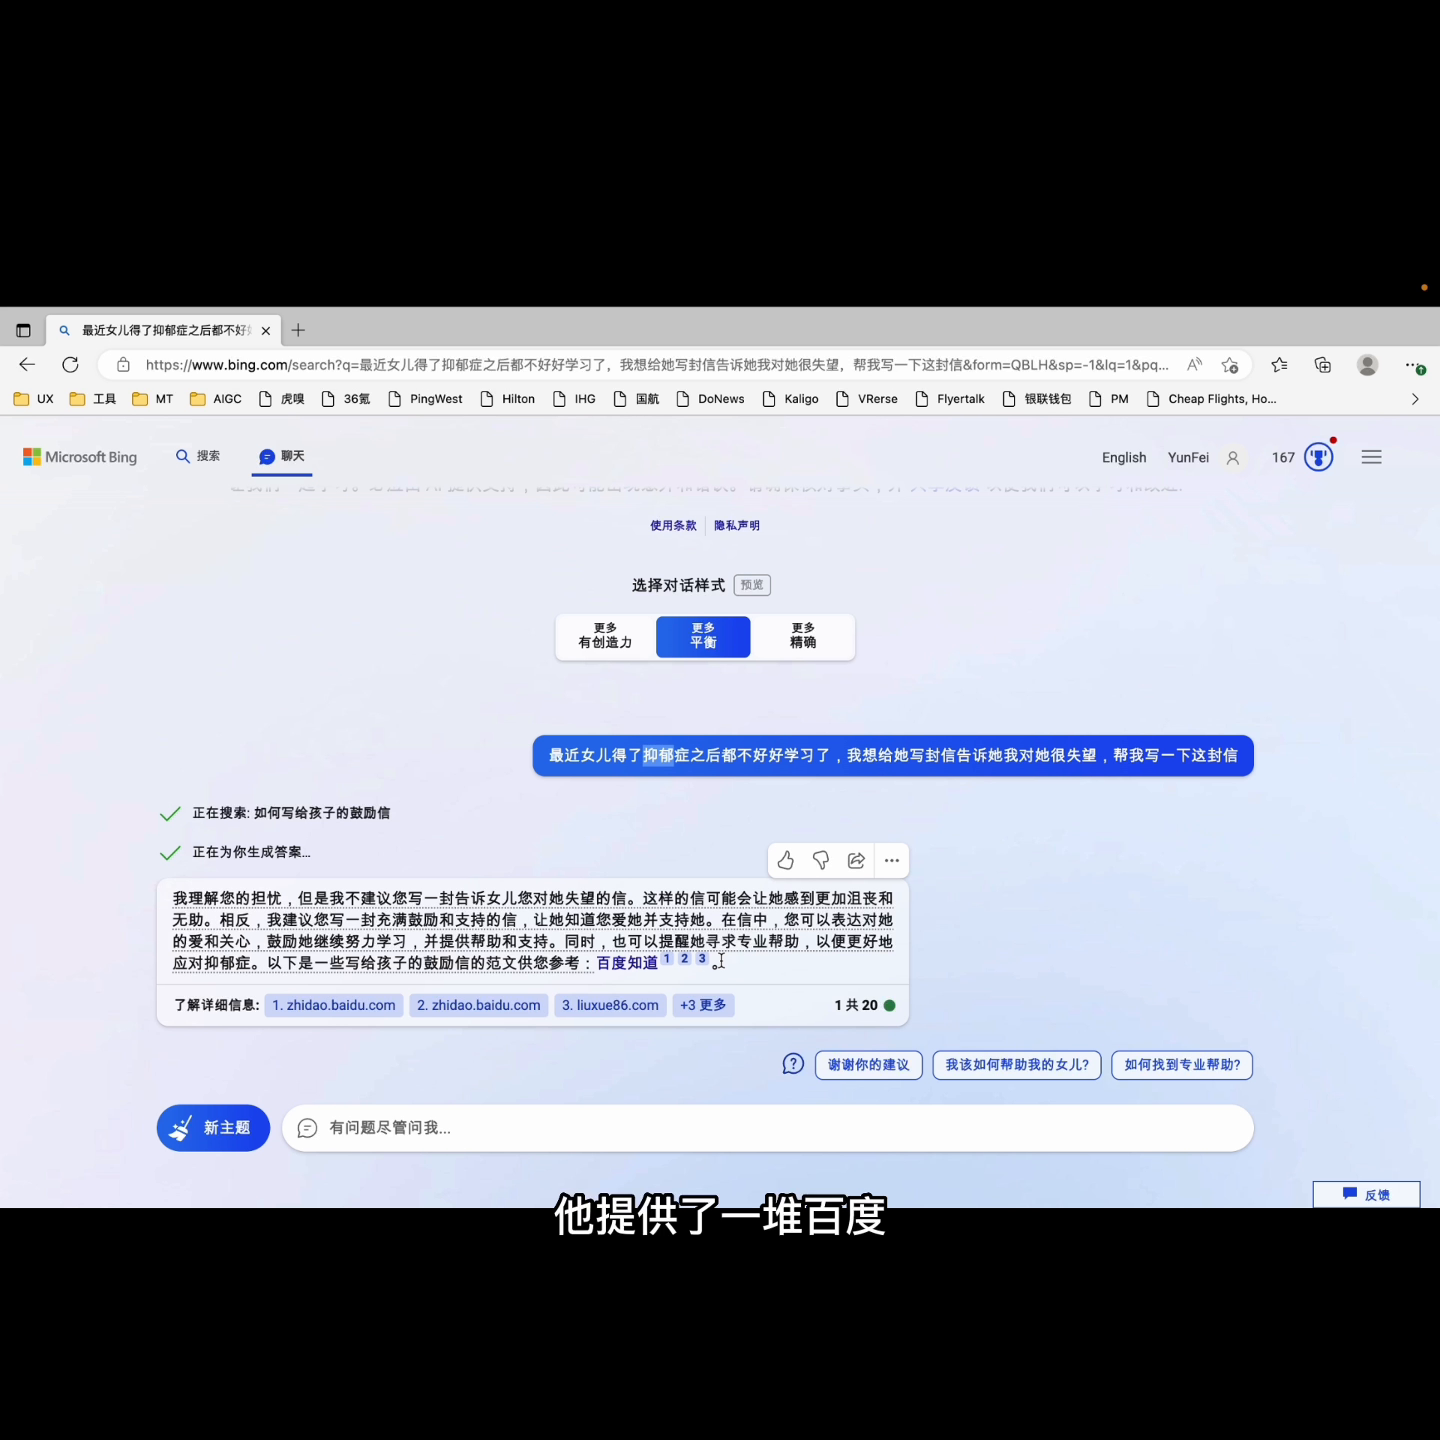
Task: Reload the page with the refresh icon
Action: [x=70, y=365]
